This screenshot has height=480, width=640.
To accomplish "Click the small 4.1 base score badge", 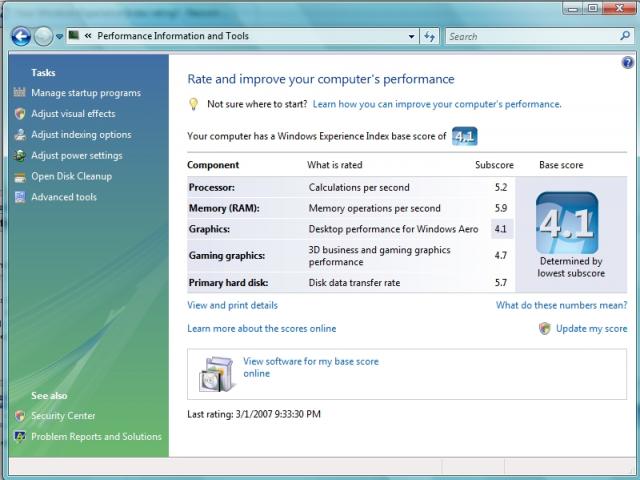I will click(x=464, y=136).
